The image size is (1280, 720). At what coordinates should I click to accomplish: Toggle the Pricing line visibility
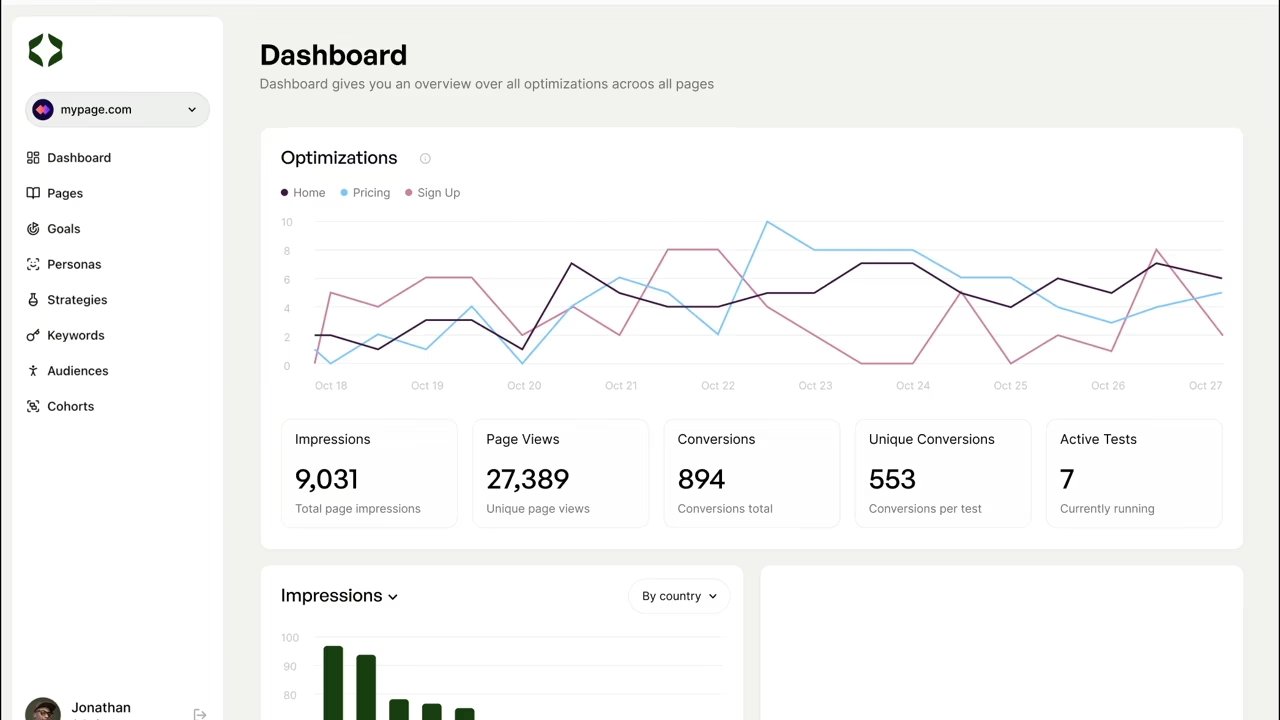tap(364, 192)
